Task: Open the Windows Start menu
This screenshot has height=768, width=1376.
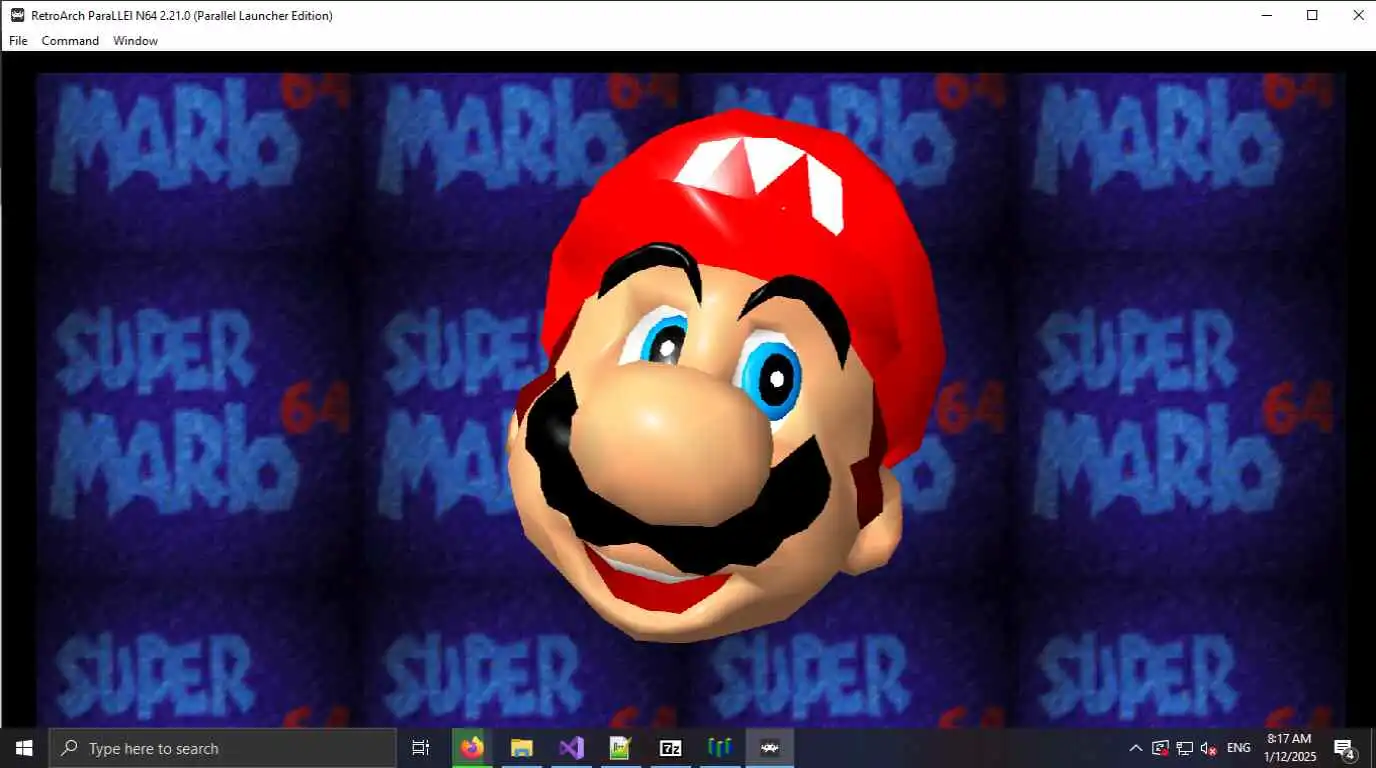Action: click(x=24, y=748)
